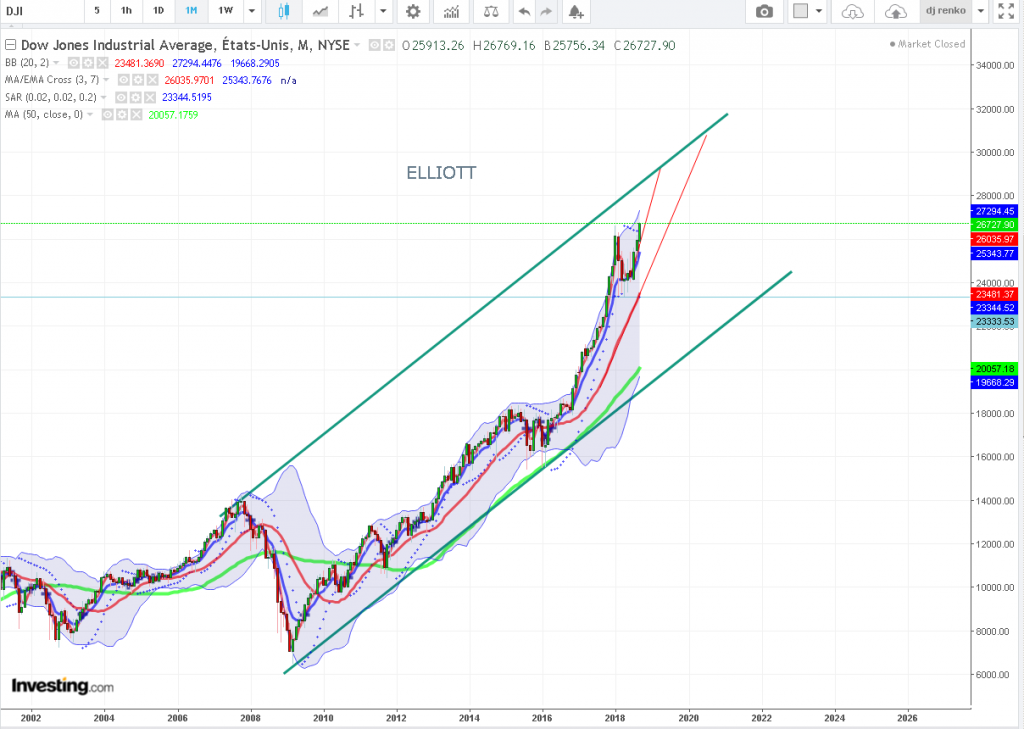Click the 2018 label on time axis

615,718
